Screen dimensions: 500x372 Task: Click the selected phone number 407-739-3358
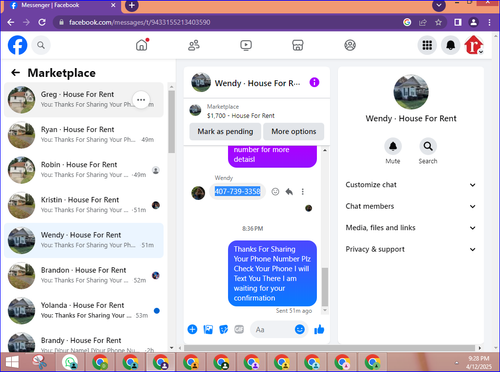pos(237,191)
